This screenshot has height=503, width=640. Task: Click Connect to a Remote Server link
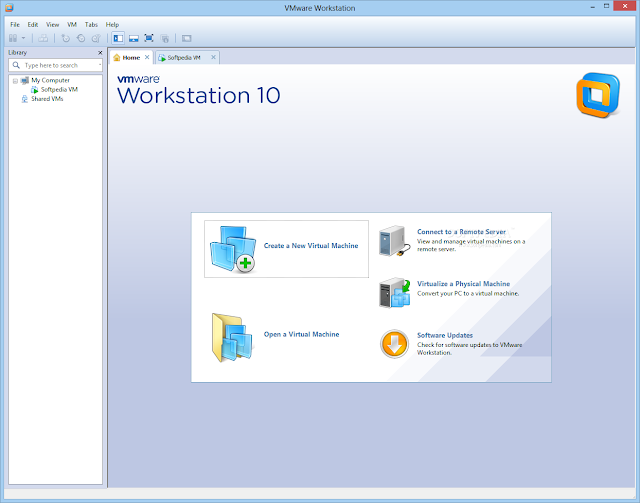[461, 232]
